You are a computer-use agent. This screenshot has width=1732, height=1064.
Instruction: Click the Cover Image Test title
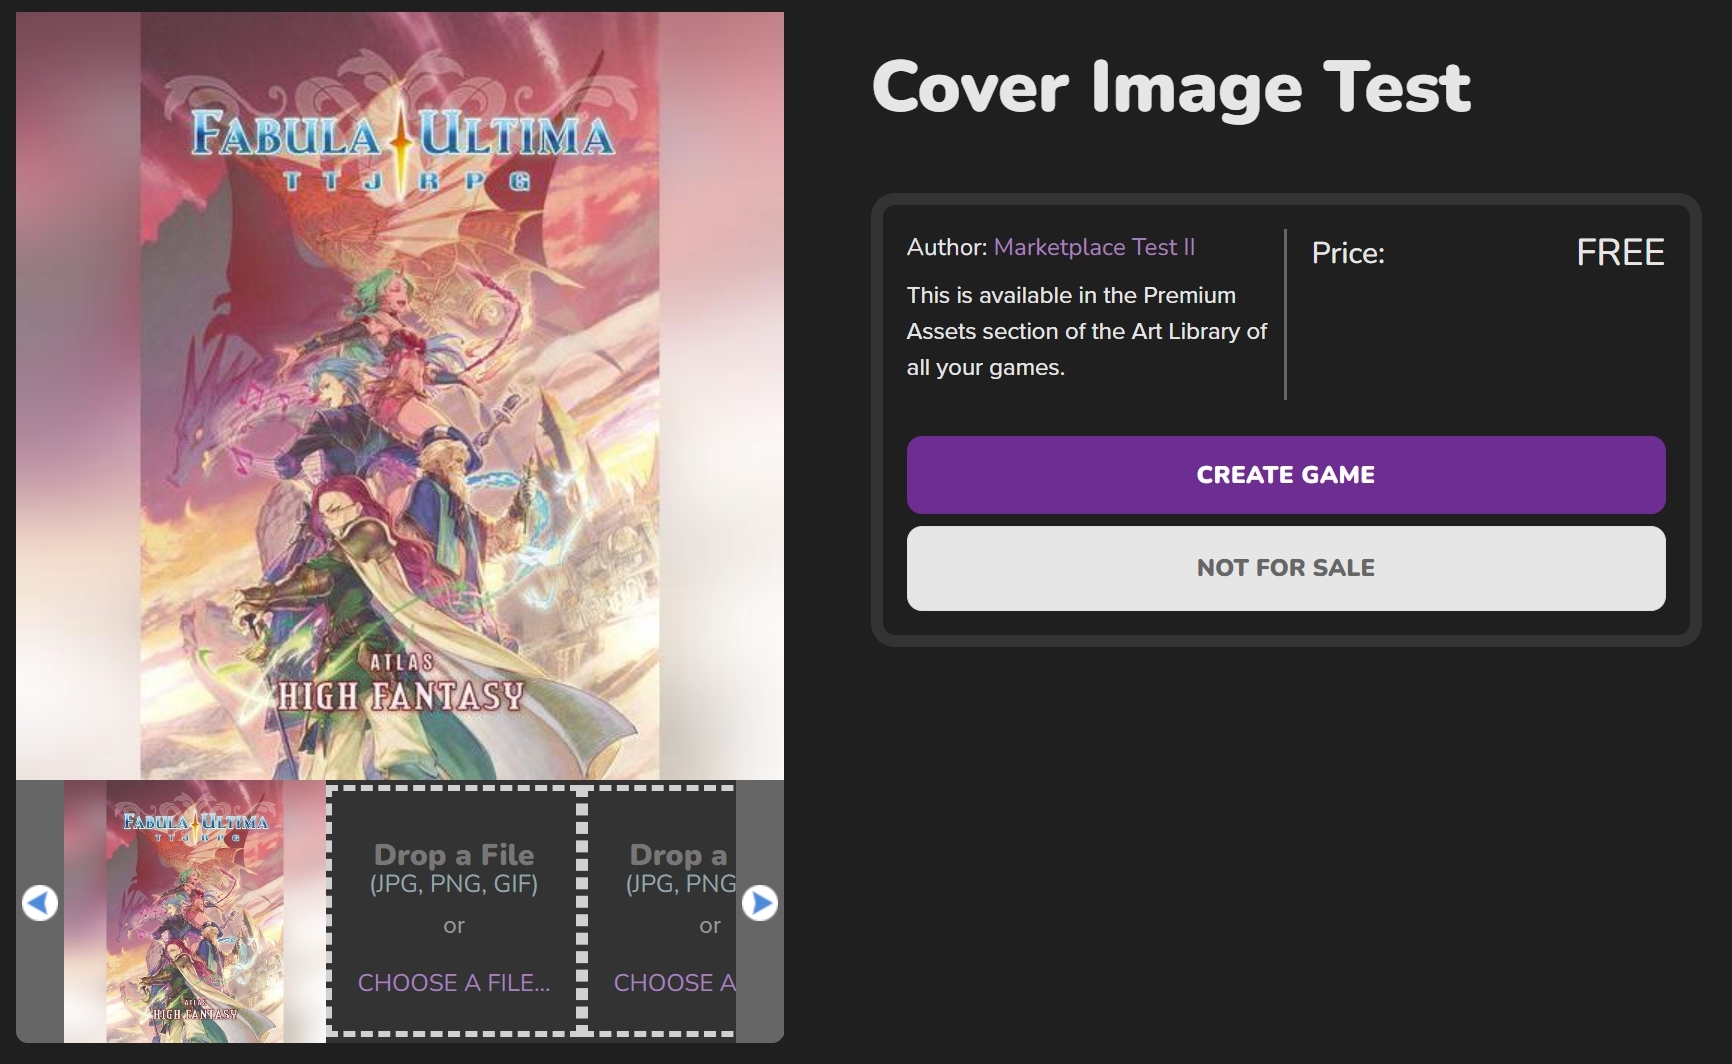(x=1171, y=88)
